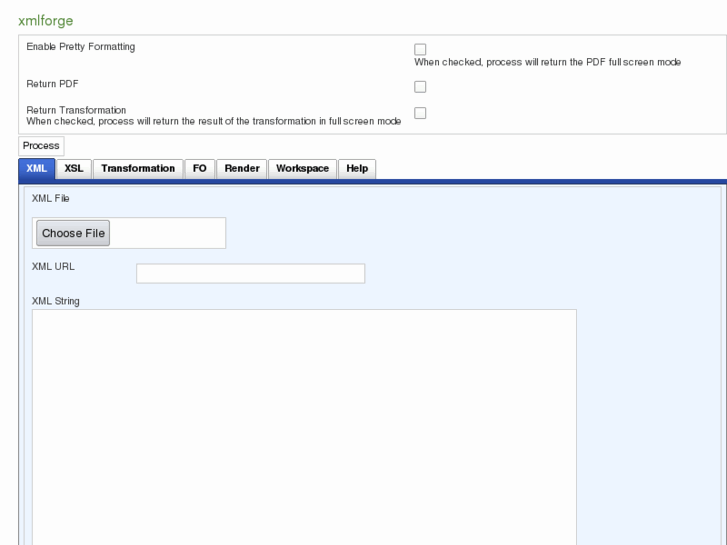Click Choose File for XML File
Screen dimensions: 727x545
tap(73, 233)
